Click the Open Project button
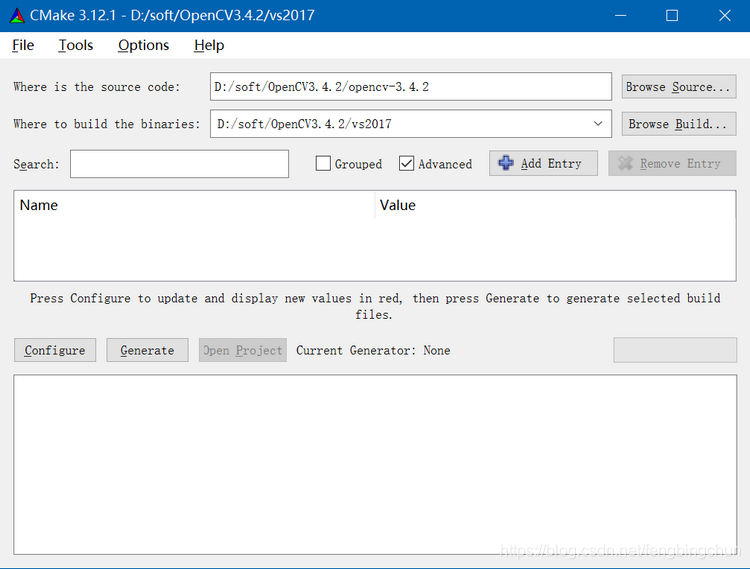This screenshot has width=750, height=569. point(243,350)
